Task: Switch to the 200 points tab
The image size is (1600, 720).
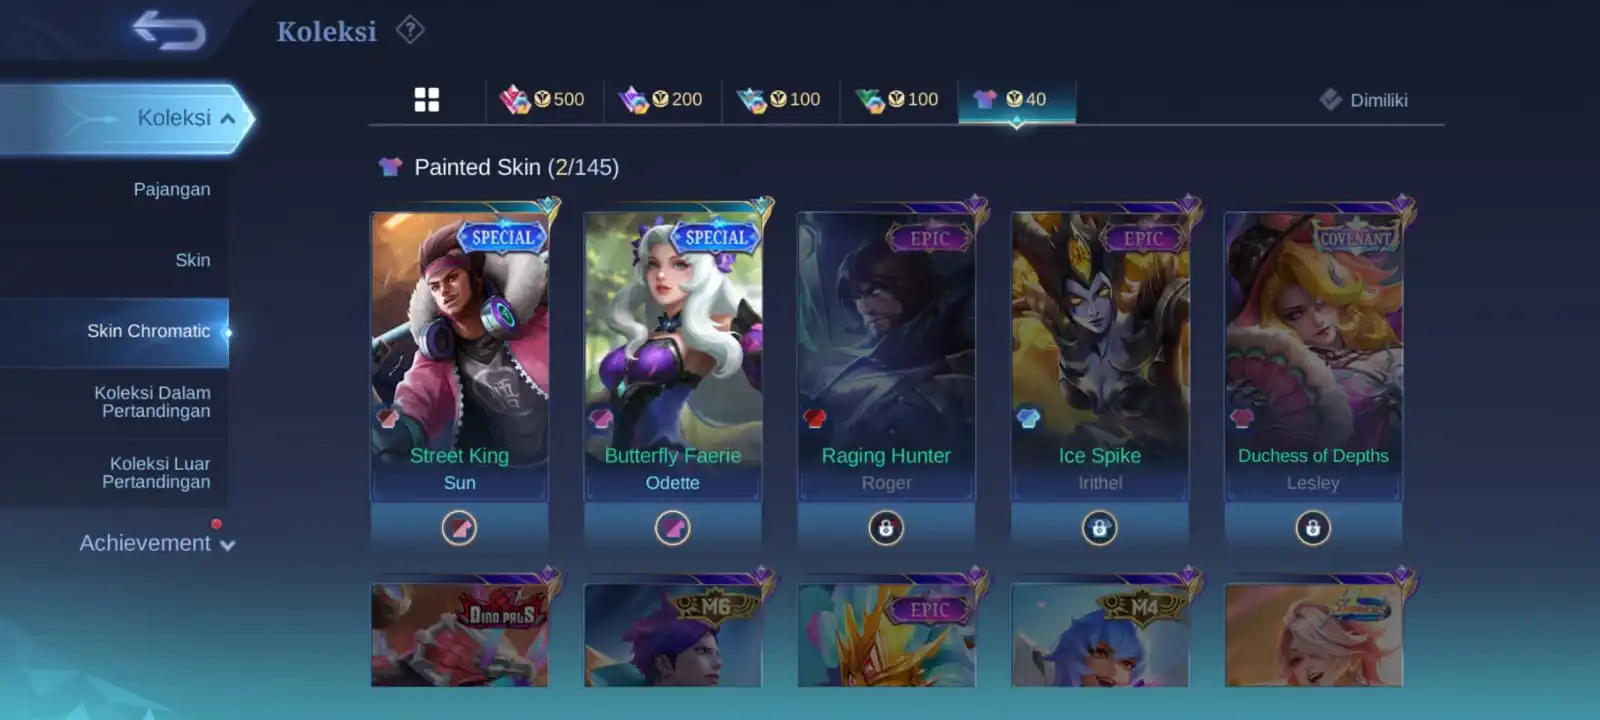Action: 661,99
